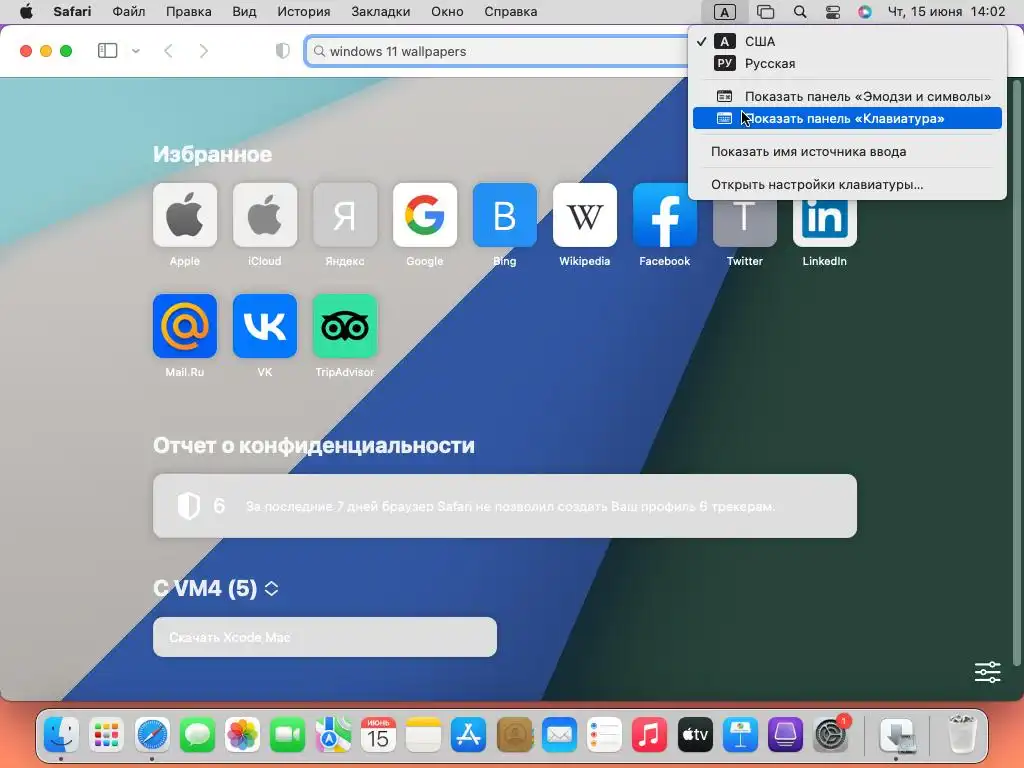Open Control Center in menu bar
This screenshot has height=768, width=1024.
coord(833,12)
